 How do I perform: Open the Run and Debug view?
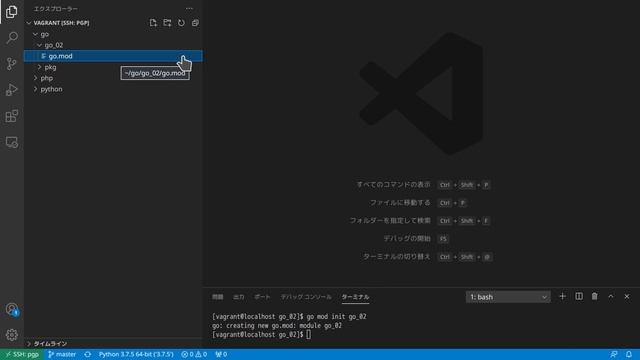[11, 90]
